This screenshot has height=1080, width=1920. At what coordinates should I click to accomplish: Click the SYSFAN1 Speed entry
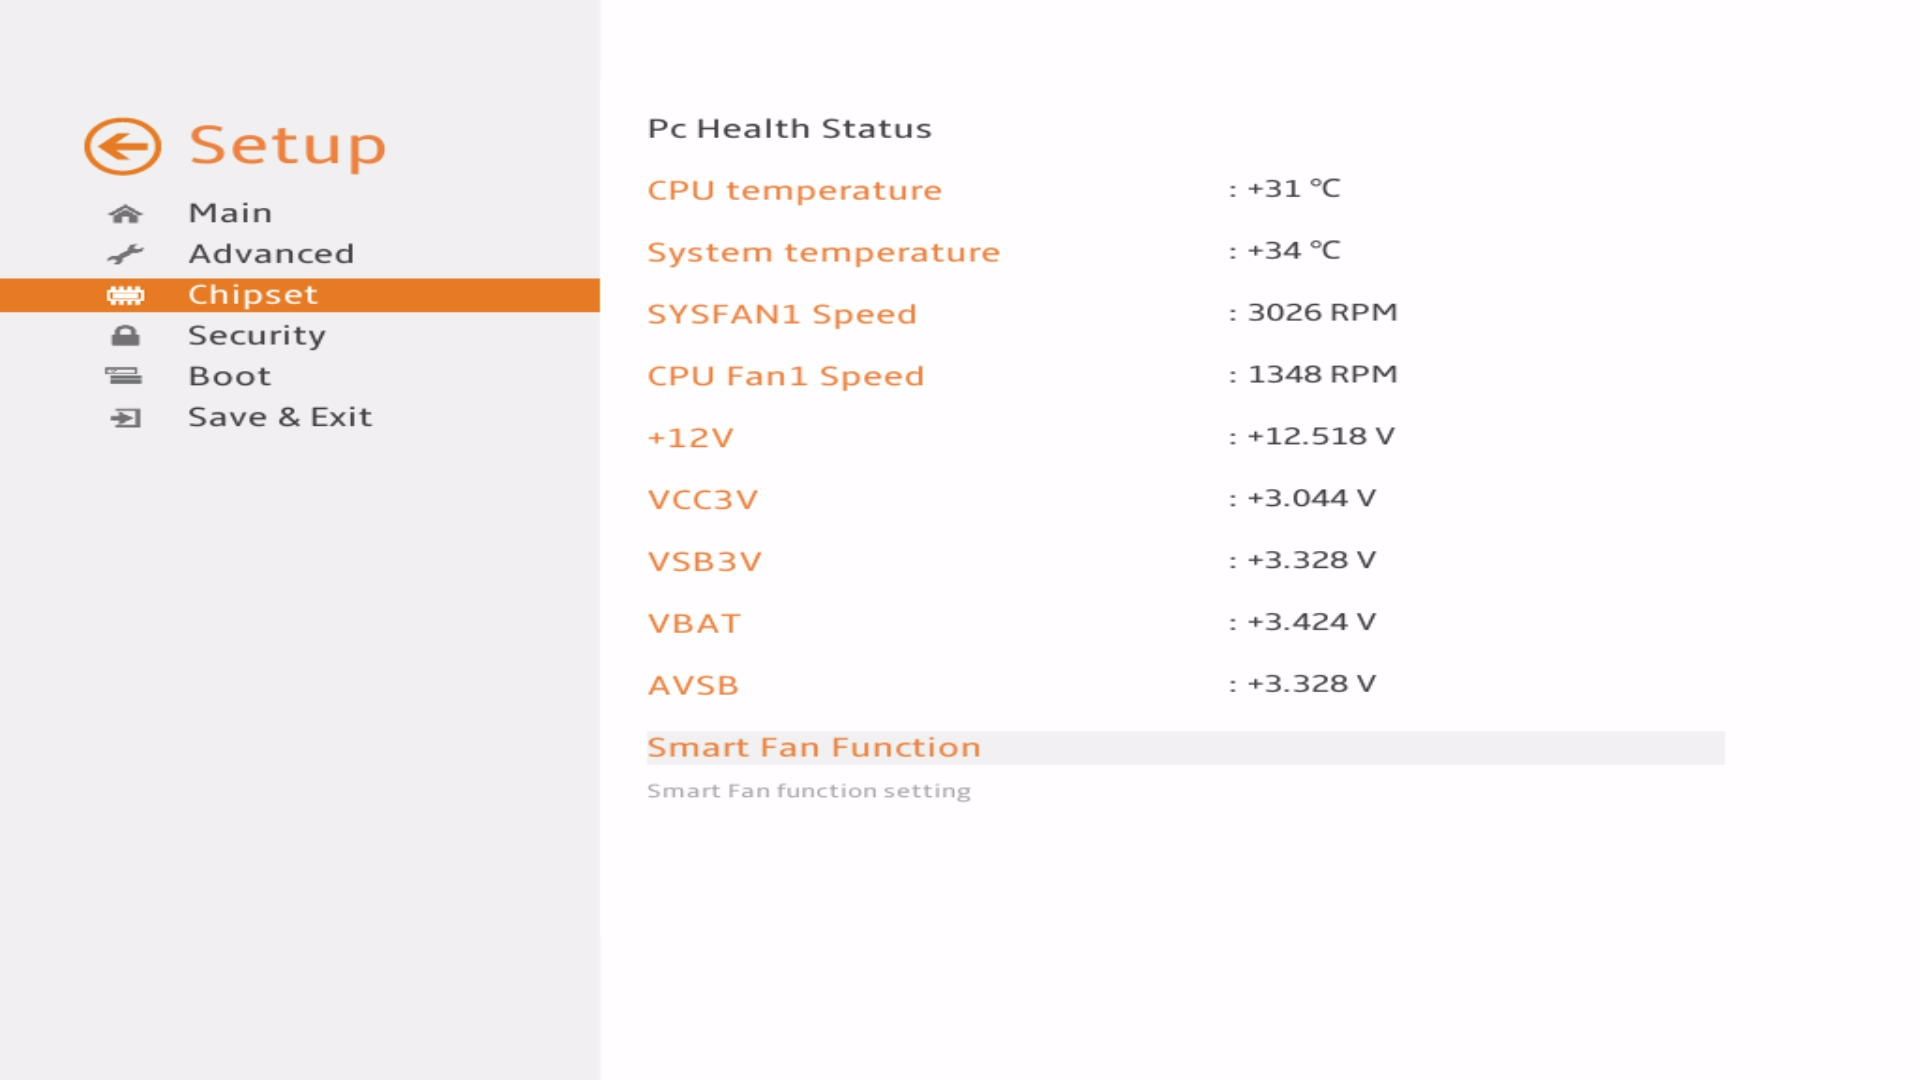point(782,314)
